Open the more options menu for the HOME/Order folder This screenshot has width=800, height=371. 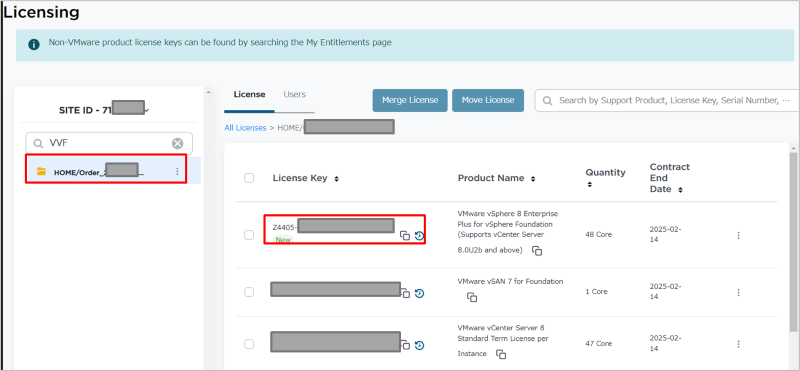[x=177, y=171]
